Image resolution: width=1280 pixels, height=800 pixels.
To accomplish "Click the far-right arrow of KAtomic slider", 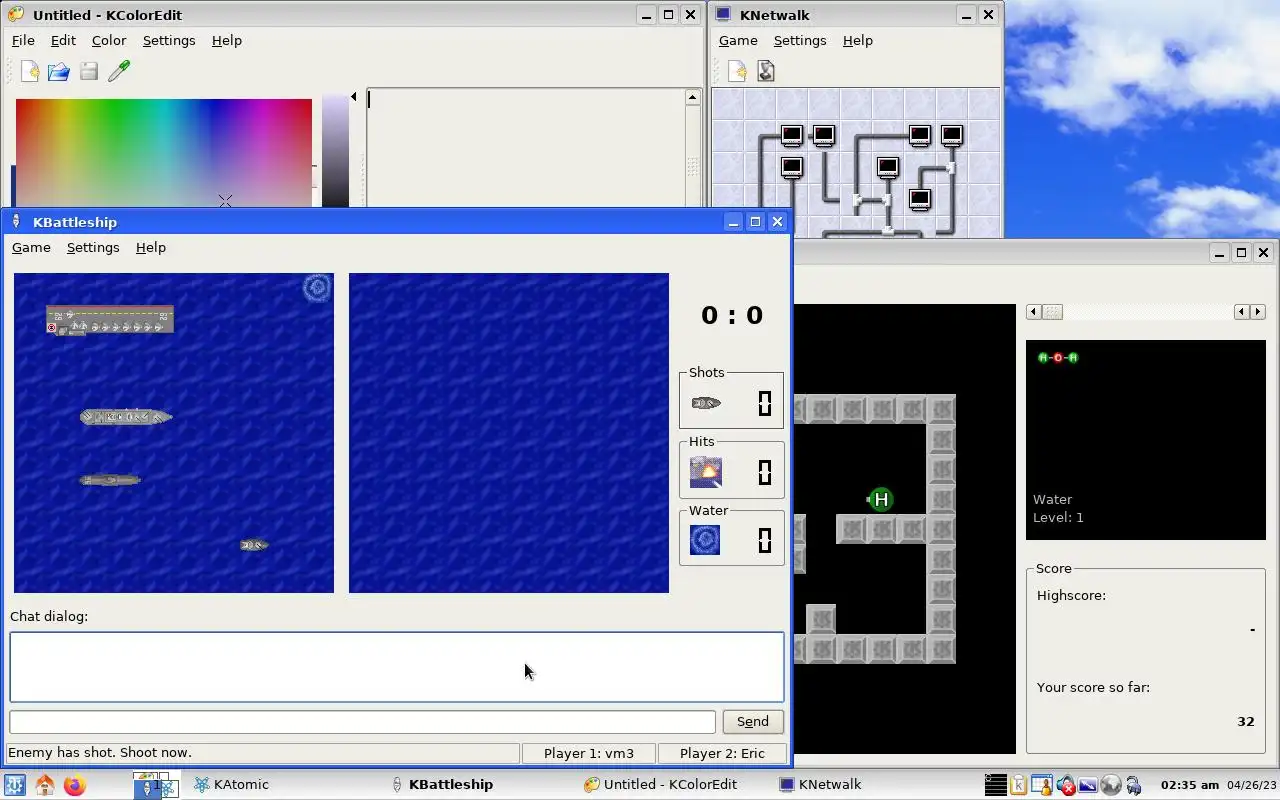I will click(x=1258, y=312).
